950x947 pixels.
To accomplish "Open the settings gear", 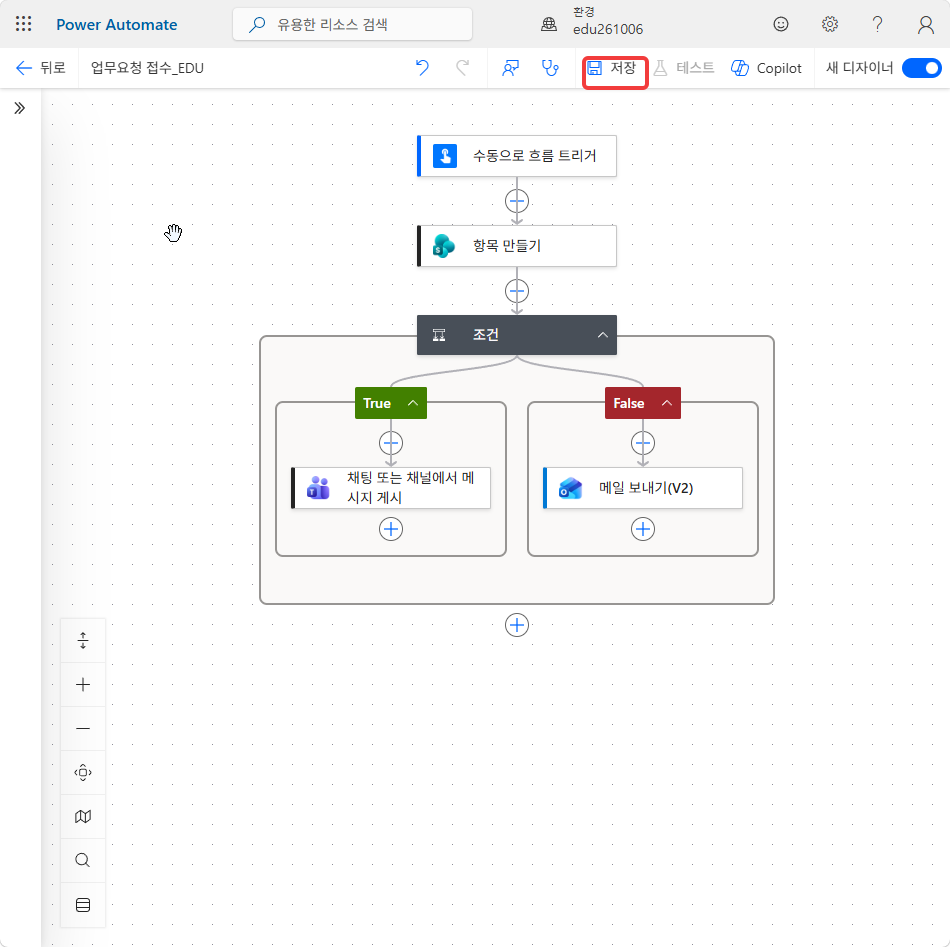I will point(829,24).
